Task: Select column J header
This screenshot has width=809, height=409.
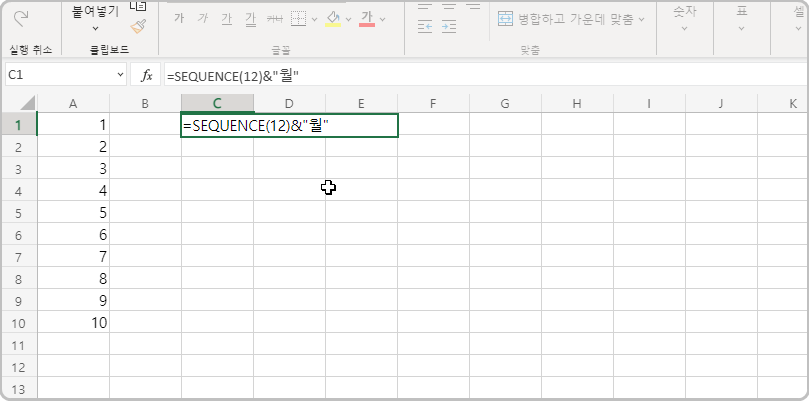Action: [x=721, y=104]
